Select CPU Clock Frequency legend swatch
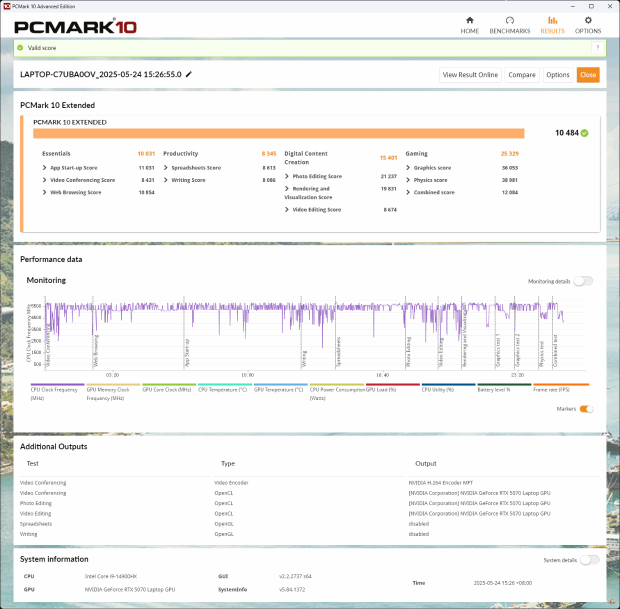This screenshot has width=620, height=609. pyautogui.click(x=57, y=384)
